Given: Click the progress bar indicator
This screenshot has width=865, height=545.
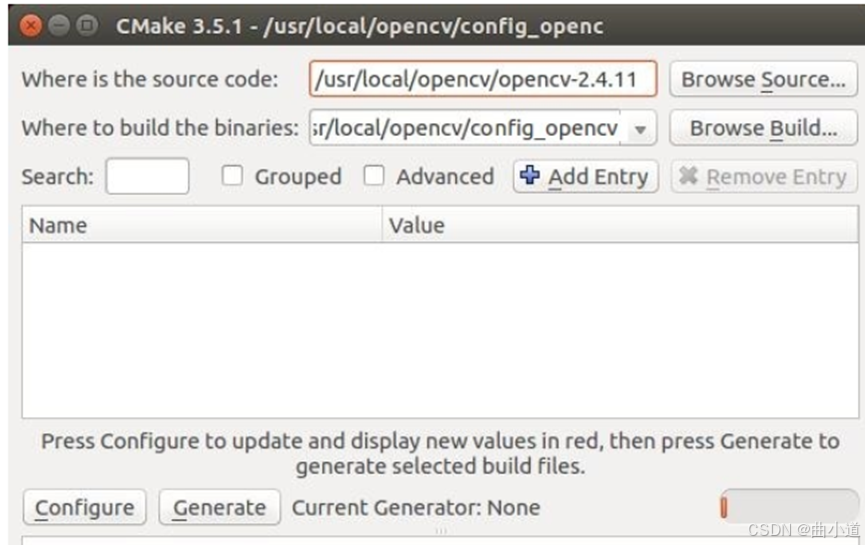Looking at the screenshot, I should click(x=789, y=507).
